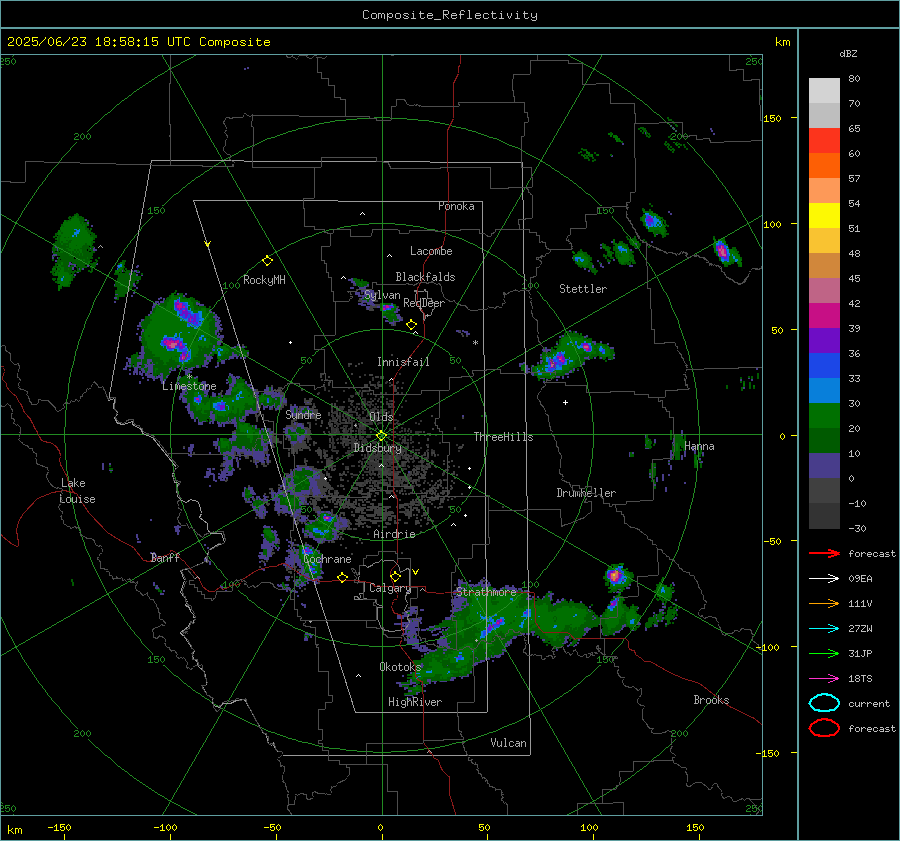Select the cyan 27ZW arrow in legend
Viewport: 900px width, 841px height.
pos(824,629)
